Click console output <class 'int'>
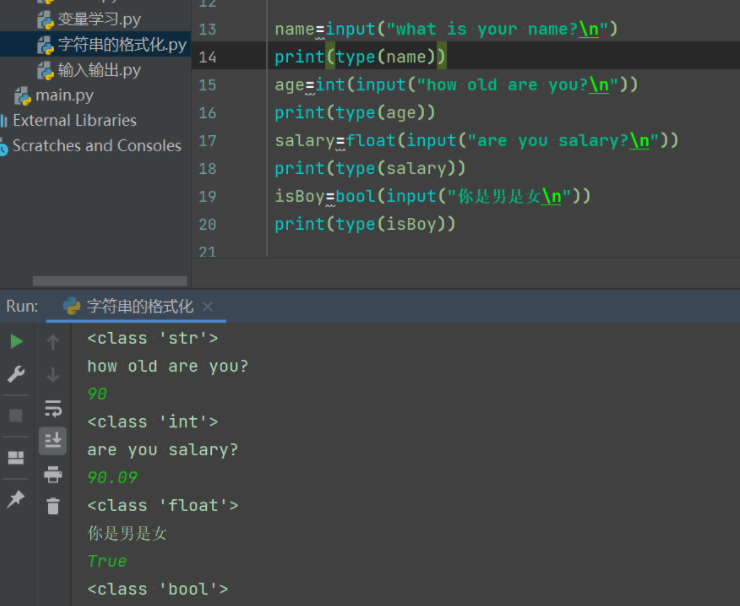 [153, 422]
